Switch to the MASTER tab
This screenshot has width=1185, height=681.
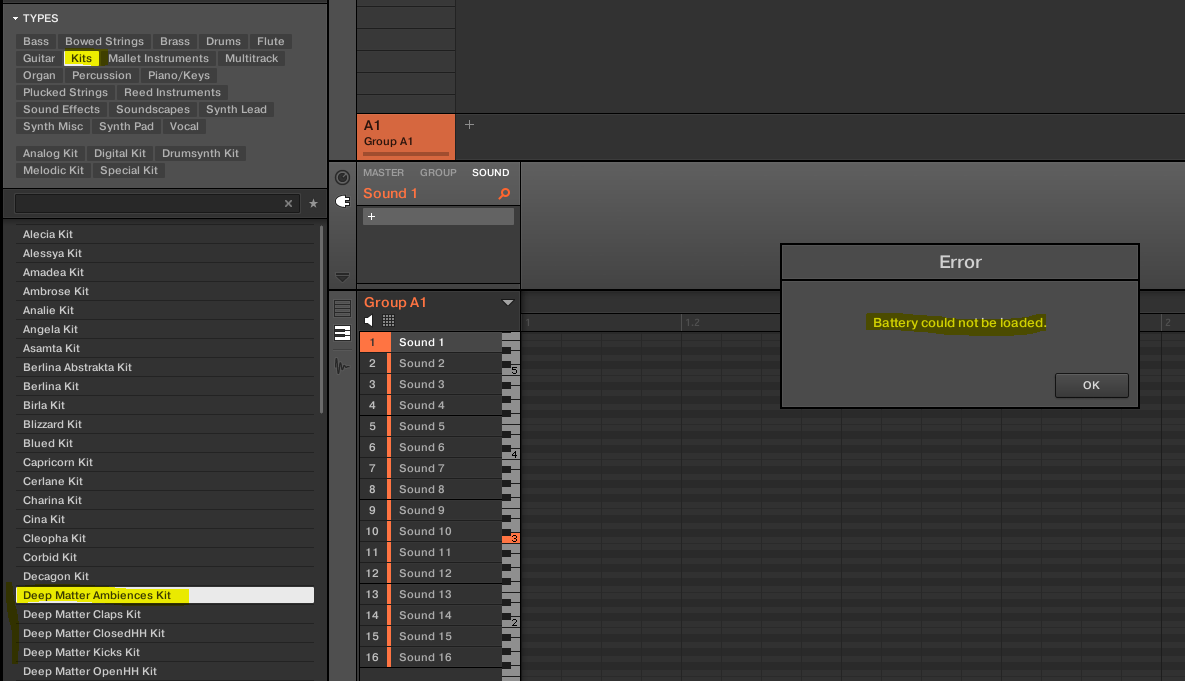[383, 173]
